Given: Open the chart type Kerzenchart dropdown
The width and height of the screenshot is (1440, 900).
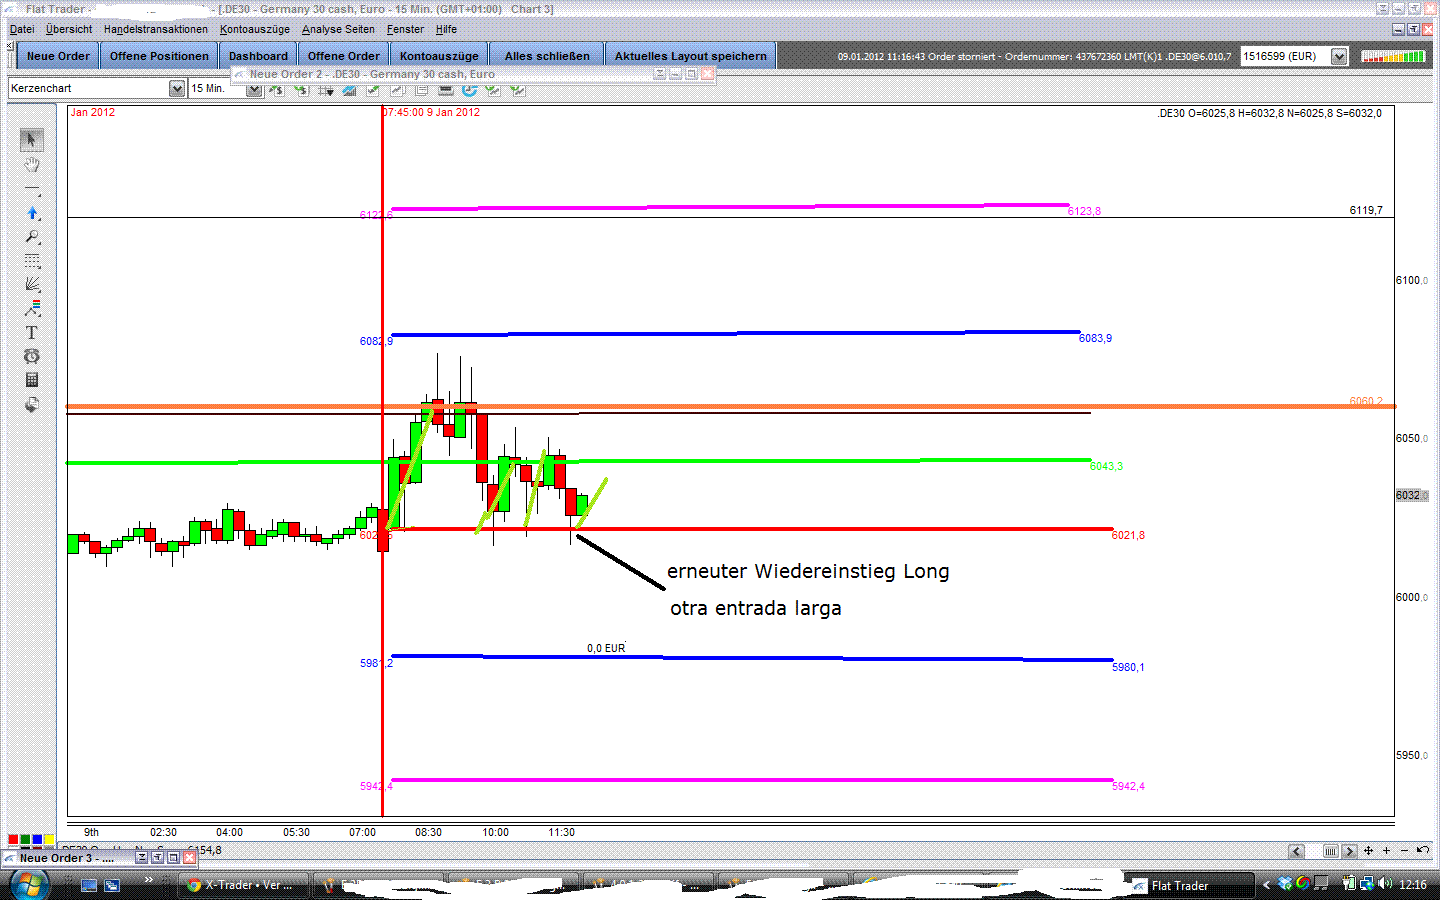Looking at the screenshot, I should pos(177,88).
